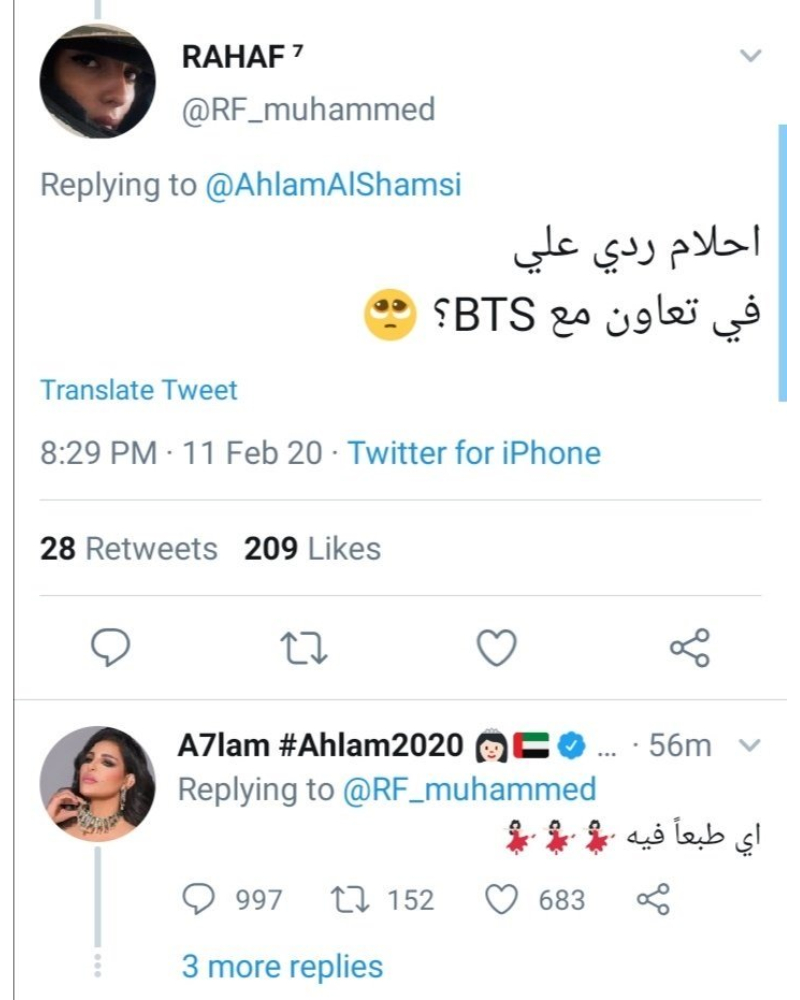
Task: Open A7lam's profile avatar
Action: pos(97,783)
